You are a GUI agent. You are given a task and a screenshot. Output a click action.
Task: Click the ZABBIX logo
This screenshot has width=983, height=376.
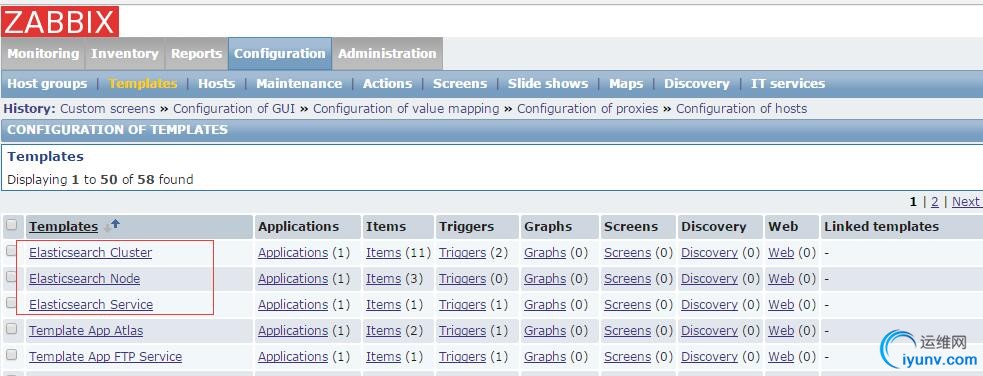coord(60,22)
